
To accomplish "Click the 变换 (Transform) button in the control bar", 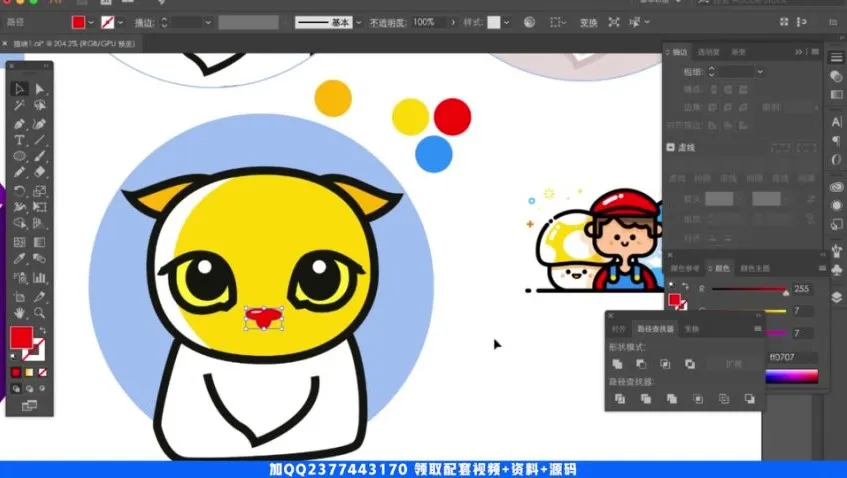I will coord(590,22).
